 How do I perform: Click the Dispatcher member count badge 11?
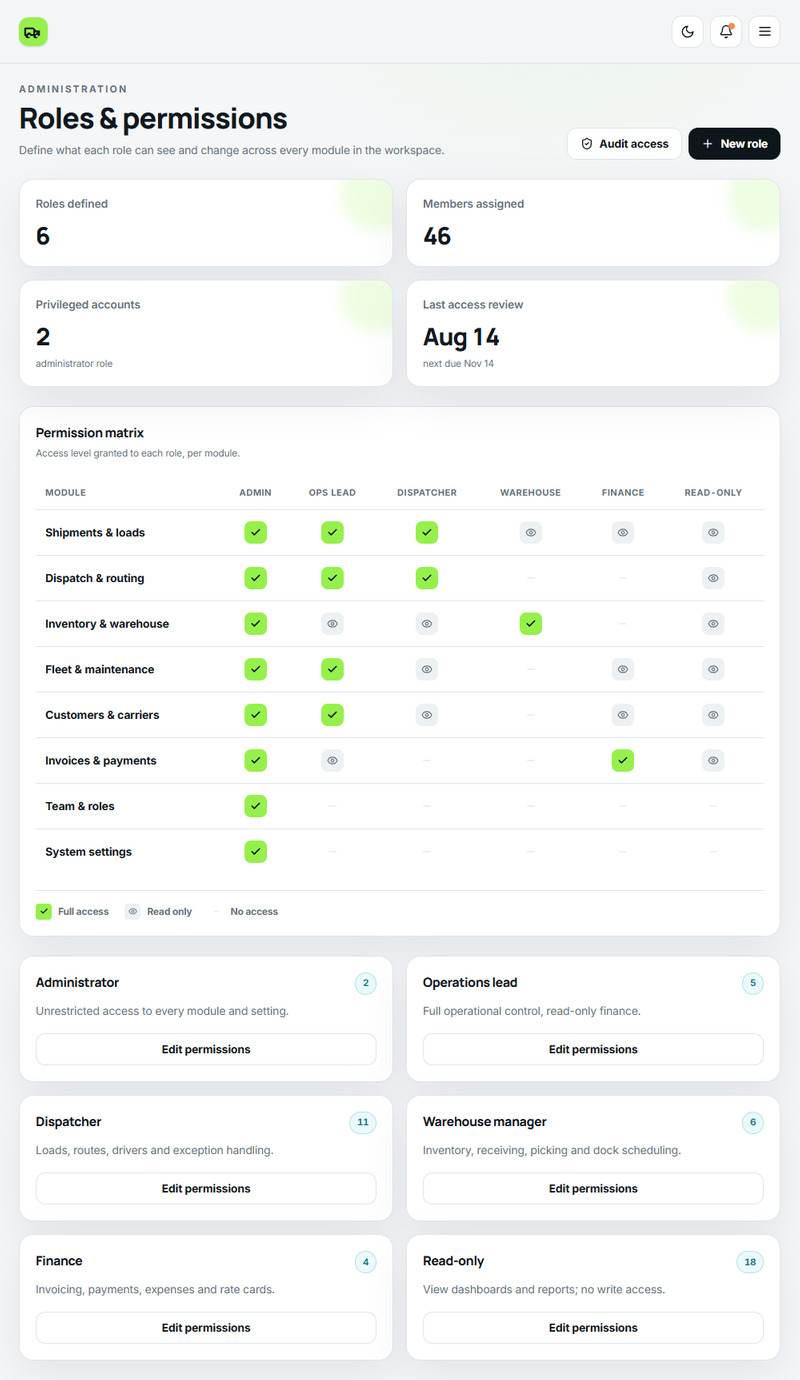click(x=363, y=1123)
